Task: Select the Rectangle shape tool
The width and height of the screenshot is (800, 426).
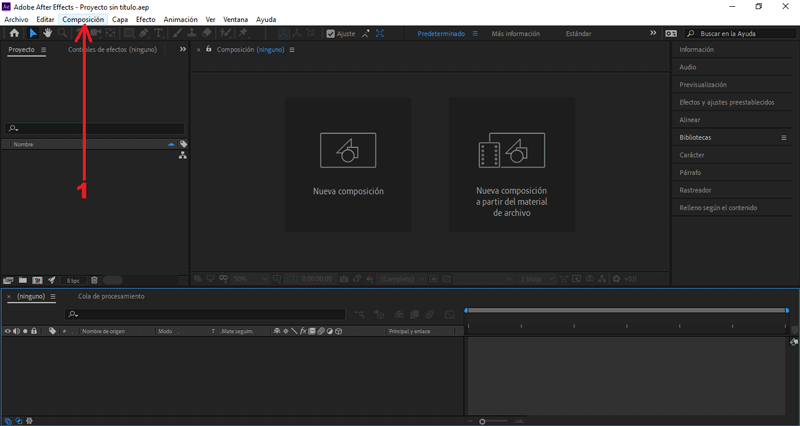Action: click(129, 33)
